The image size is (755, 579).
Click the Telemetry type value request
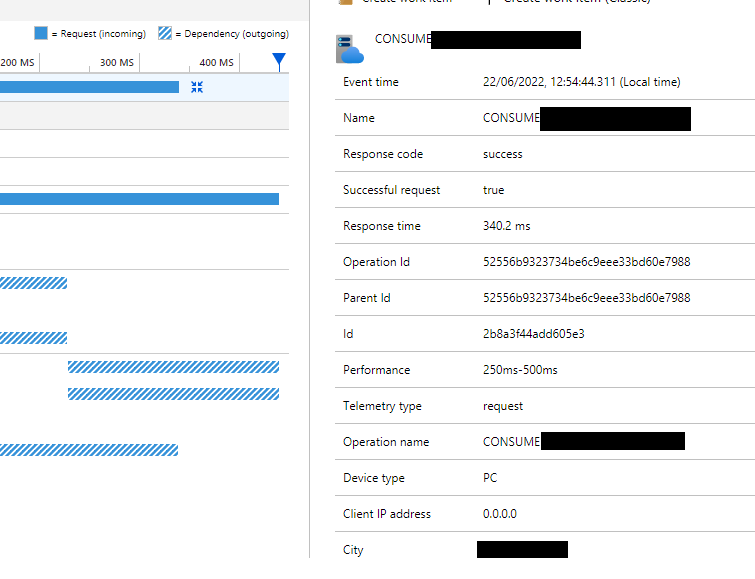[503, 406]
